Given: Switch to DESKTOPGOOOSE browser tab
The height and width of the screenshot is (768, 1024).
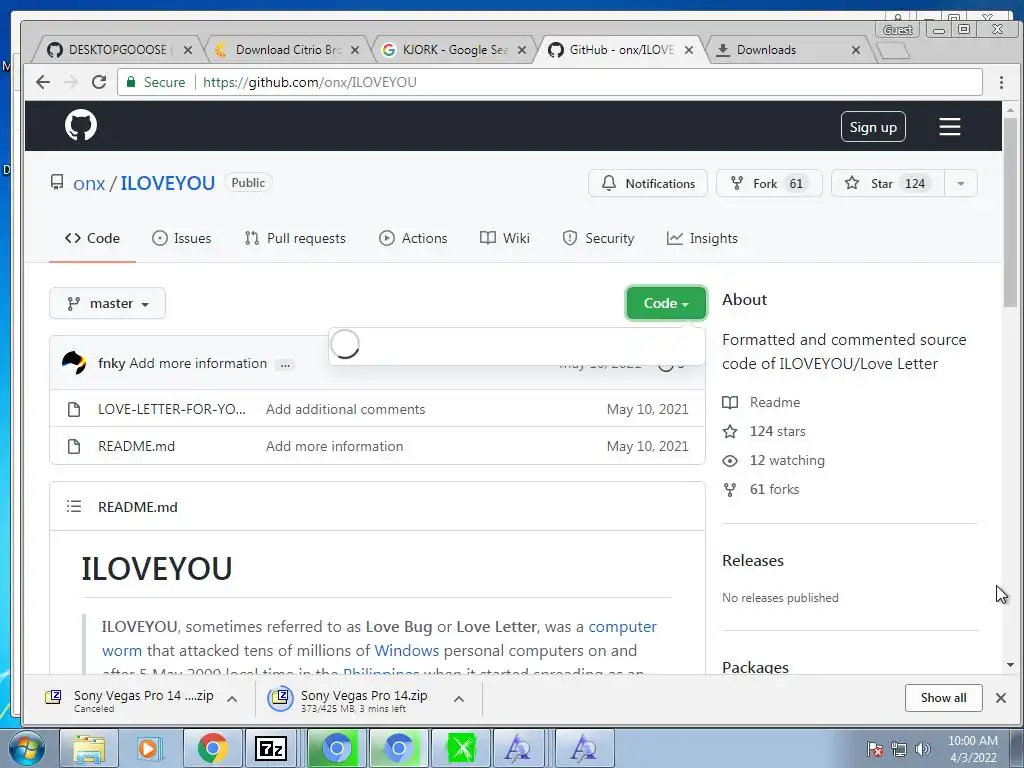Looking at the screenshot, I should (120, 50).
